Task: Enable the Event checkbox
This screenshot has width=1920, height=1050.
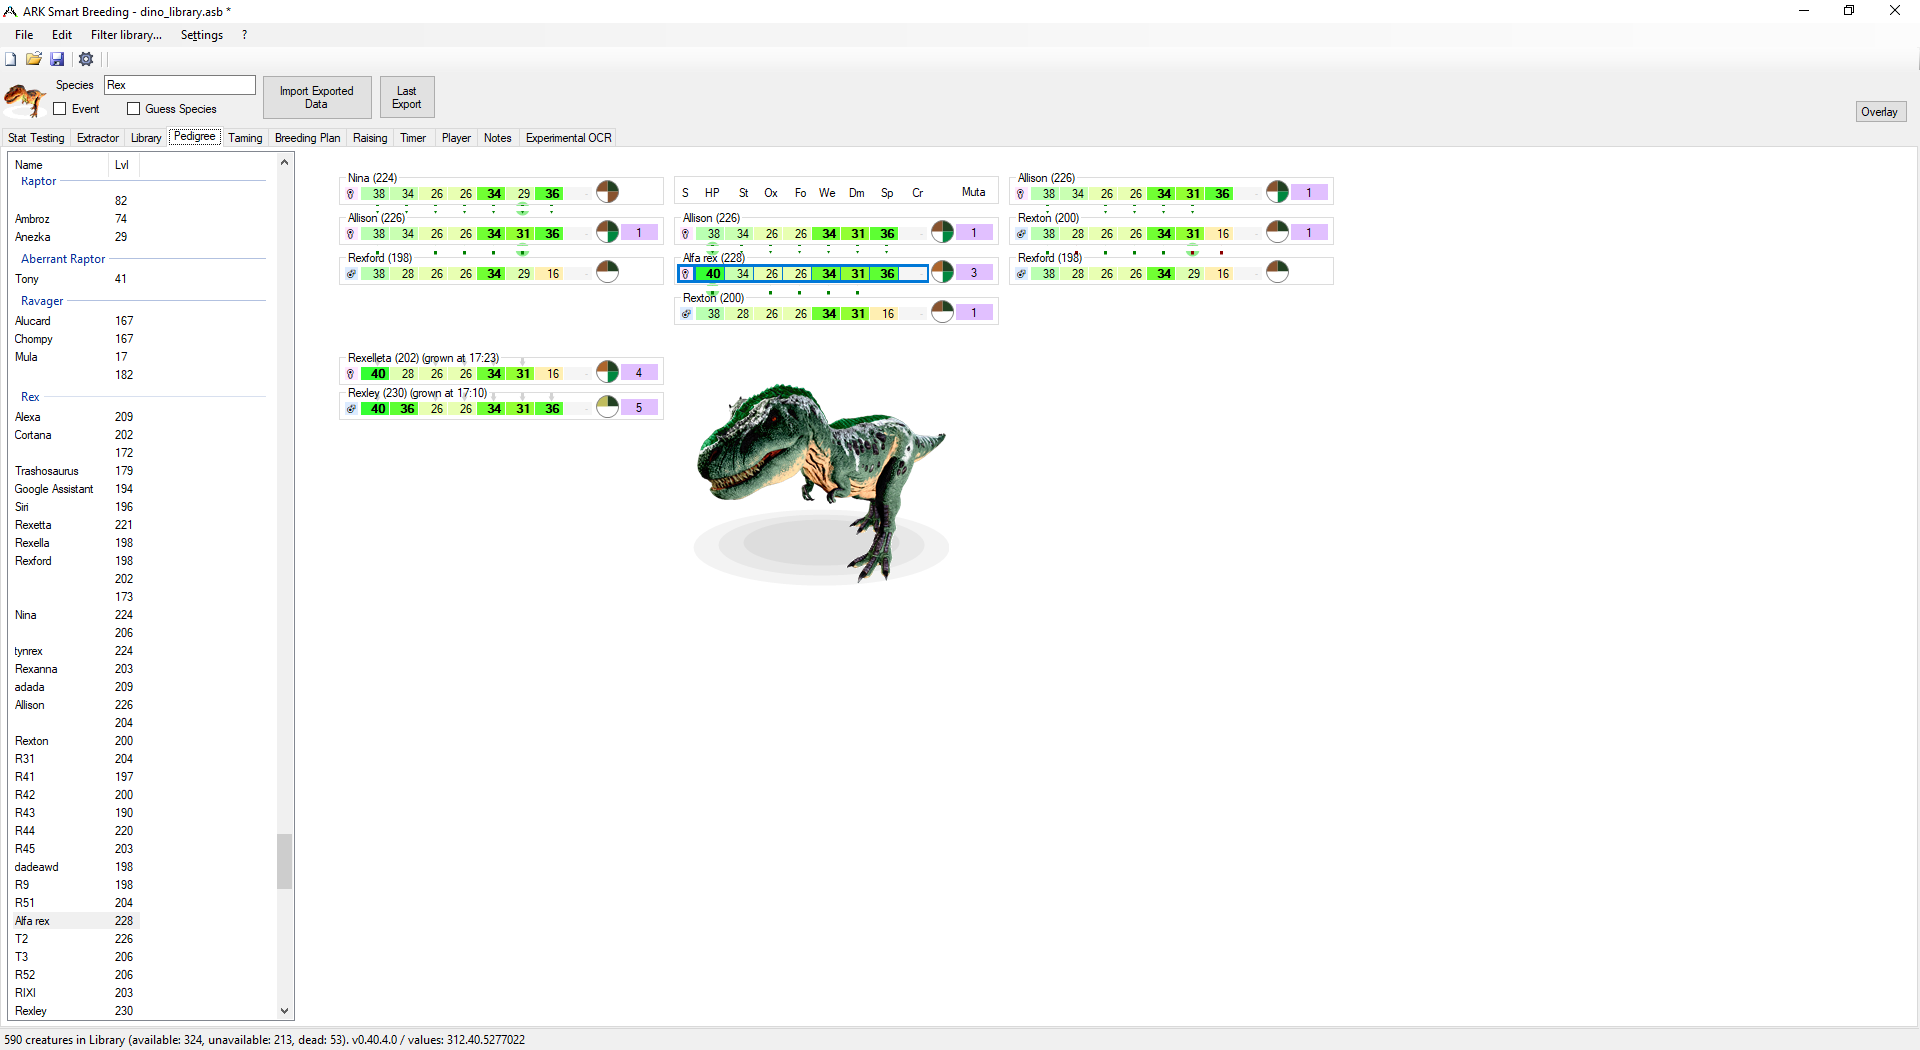Action: click(60, 109)
